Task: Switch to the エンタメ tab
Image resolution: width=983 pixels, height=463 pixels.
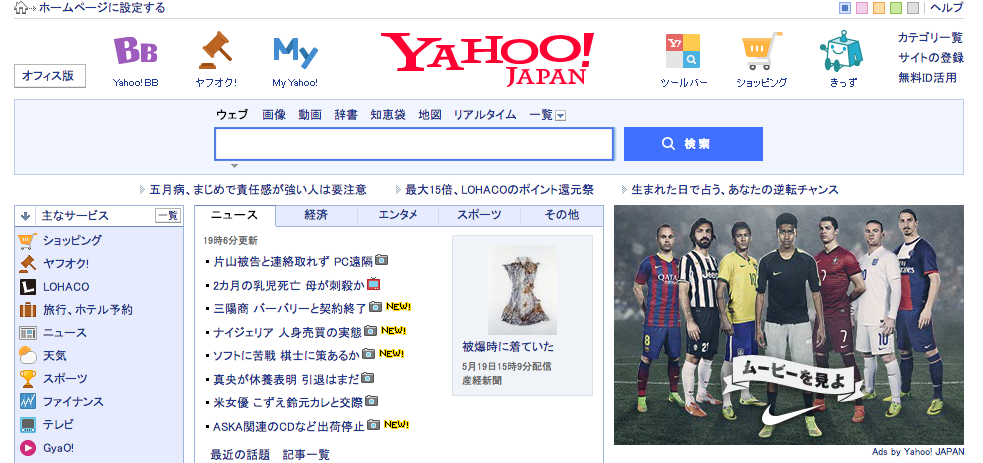Action: pyautogui.click(x=398, y=215)
